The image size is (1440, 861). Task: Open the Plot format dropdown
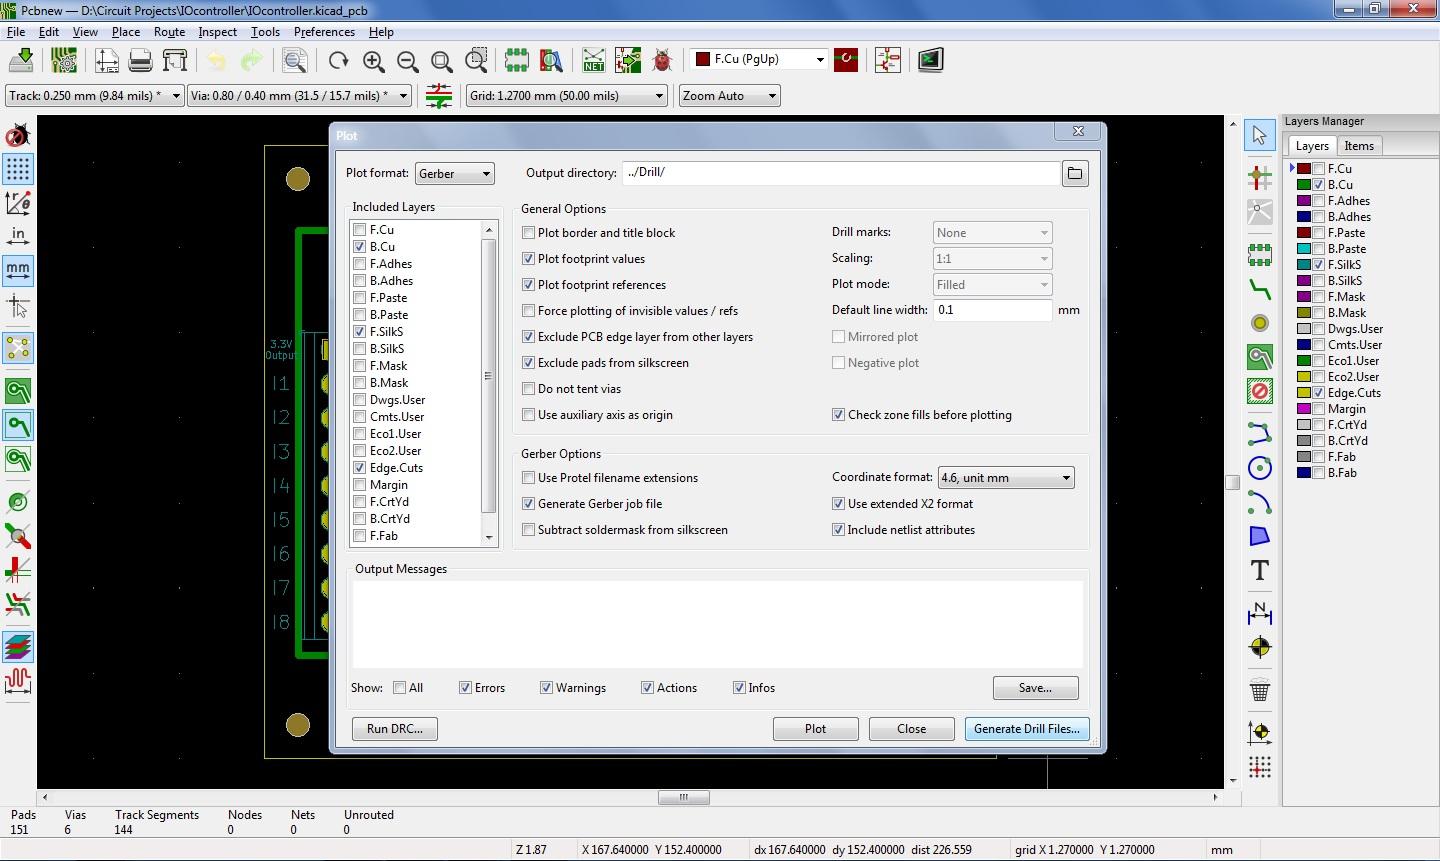tap(455, 174)
